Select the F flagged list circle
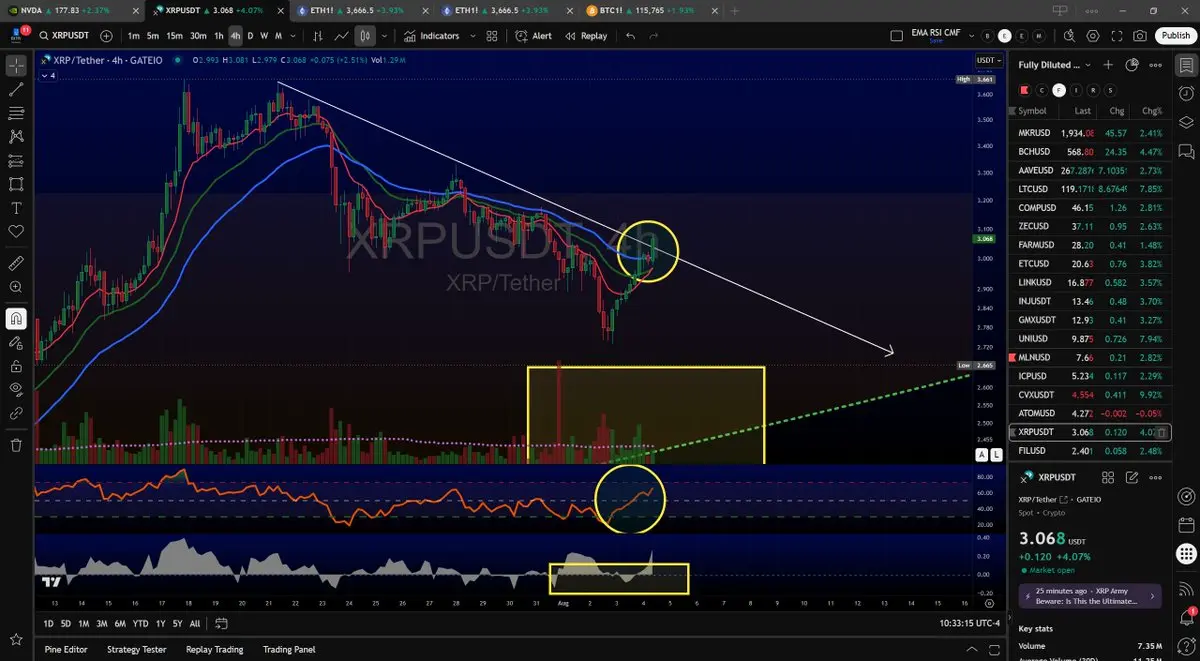Screen dimensions: 1200x661 pos(1059,90)
